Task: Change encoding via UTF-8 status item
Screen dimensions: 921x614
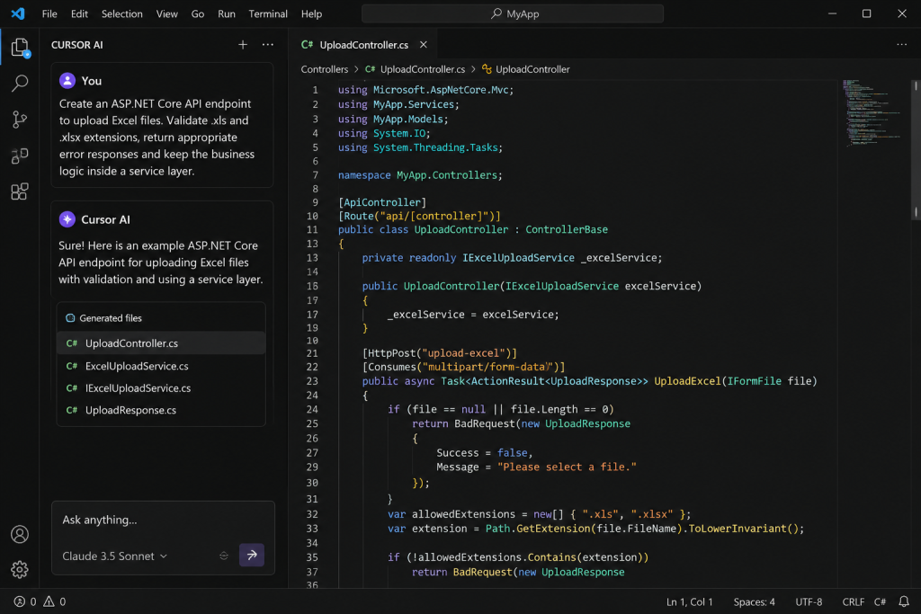Action: tap(808, 602)
